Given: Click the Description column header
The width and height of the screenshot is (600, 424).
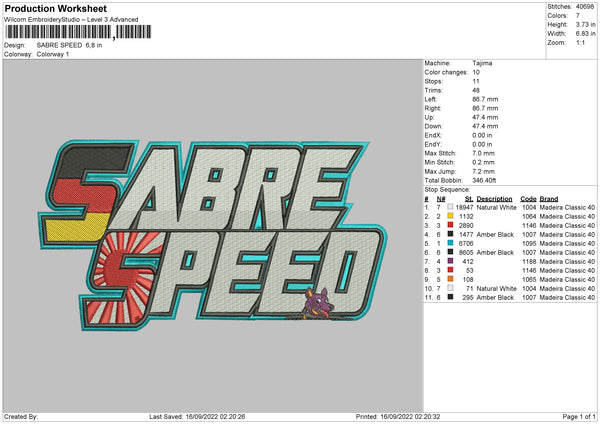Looking at the screenshot, I should click(494, 198).
